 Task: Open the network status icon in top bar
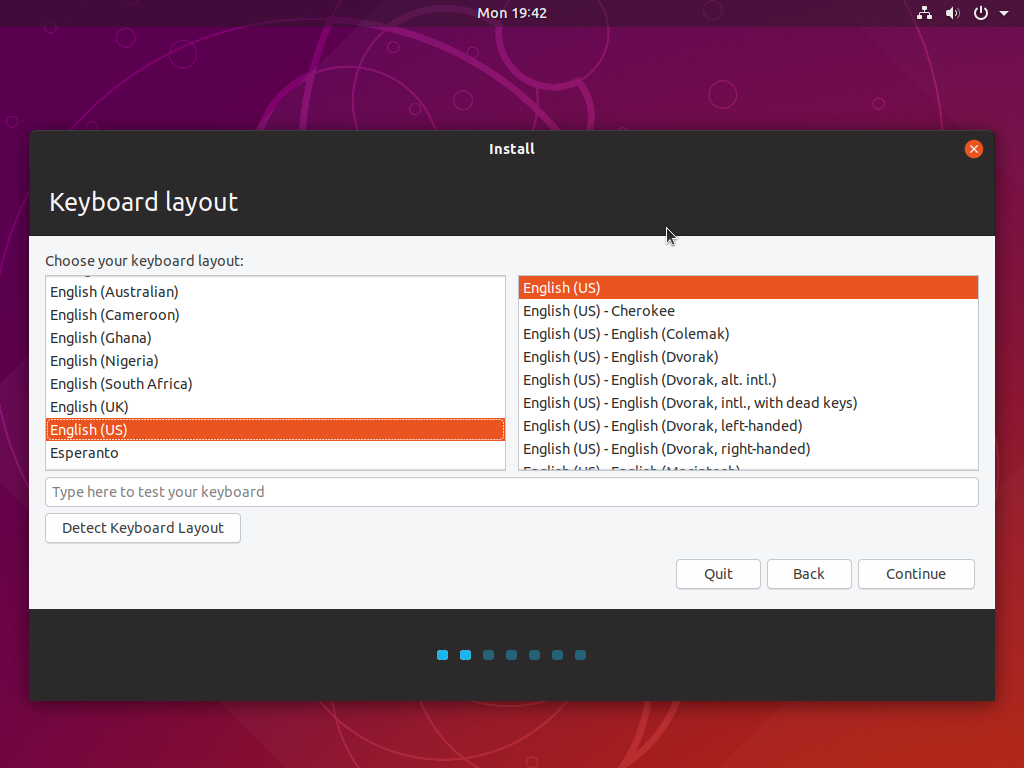924,13
